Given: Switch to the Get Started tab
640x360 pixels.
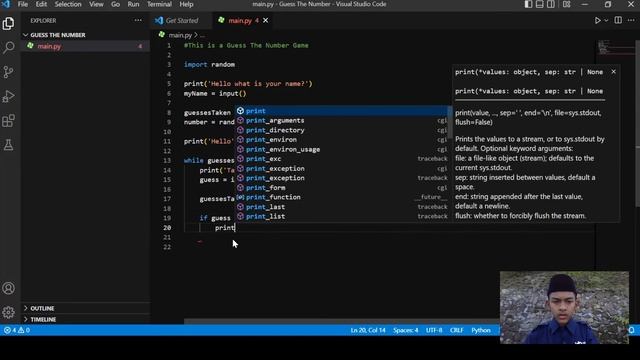Looking at the screenshot, I should point(181,20).
